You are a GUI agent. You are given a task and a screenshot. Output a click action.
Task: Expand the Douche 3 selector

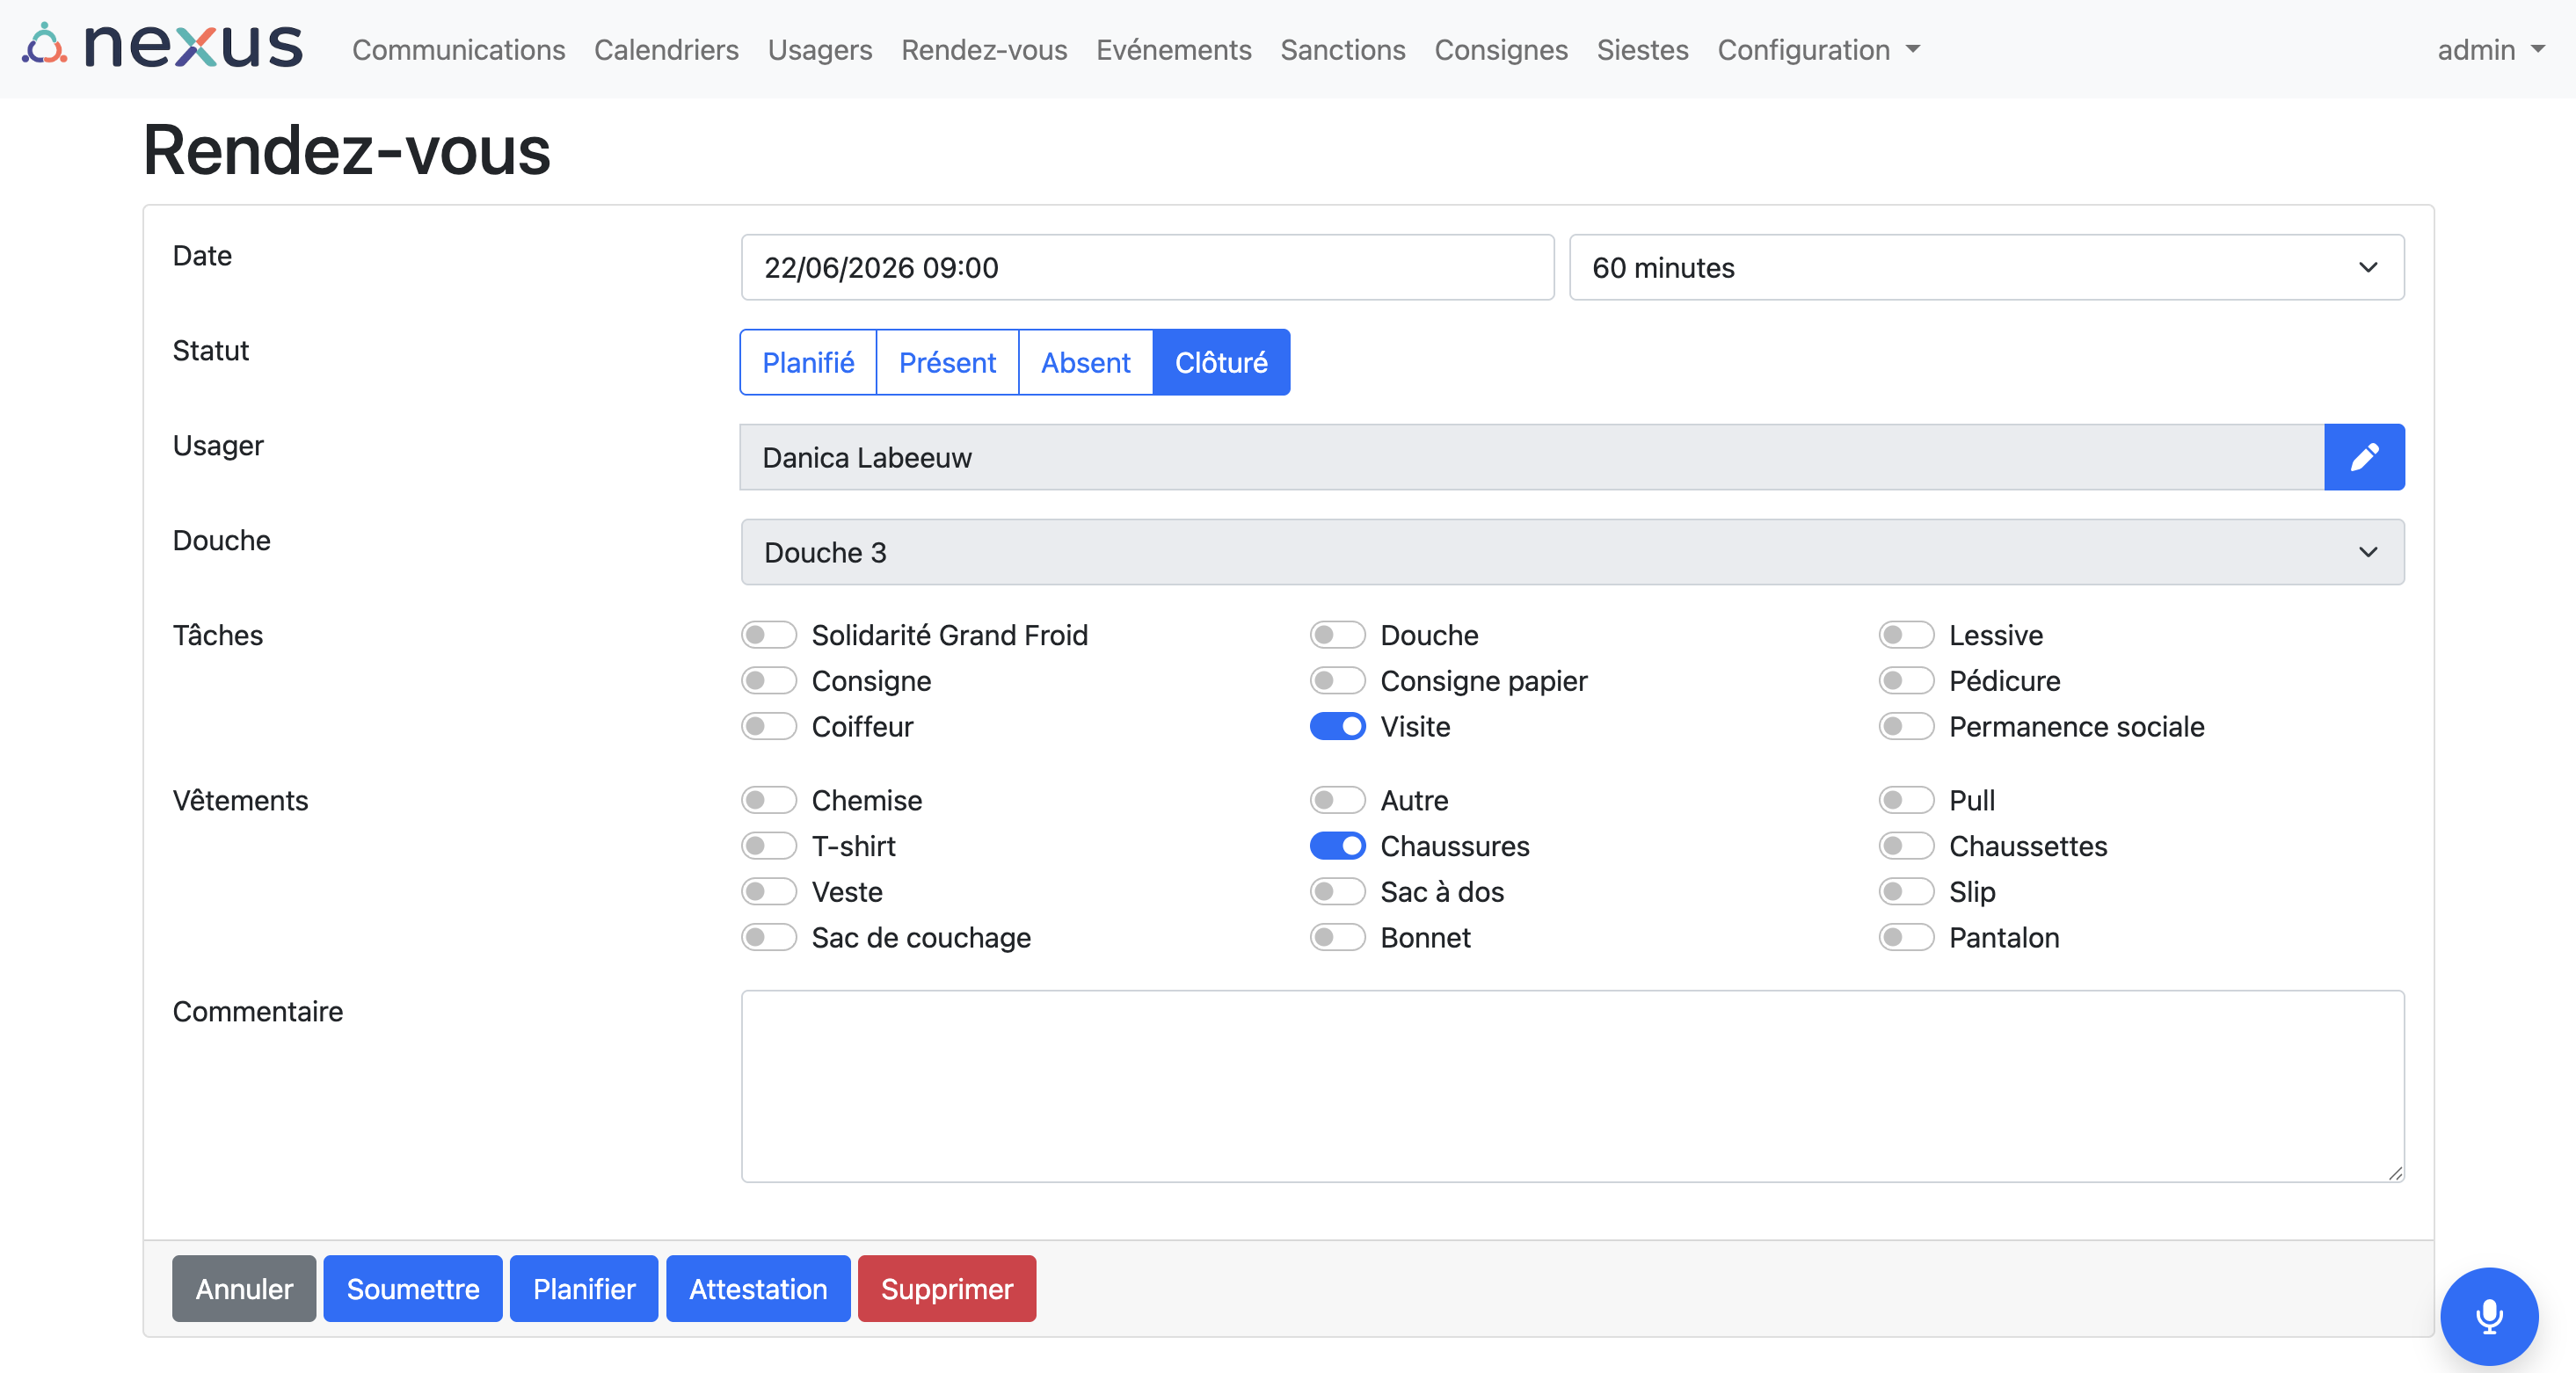tap(1572, 552)
